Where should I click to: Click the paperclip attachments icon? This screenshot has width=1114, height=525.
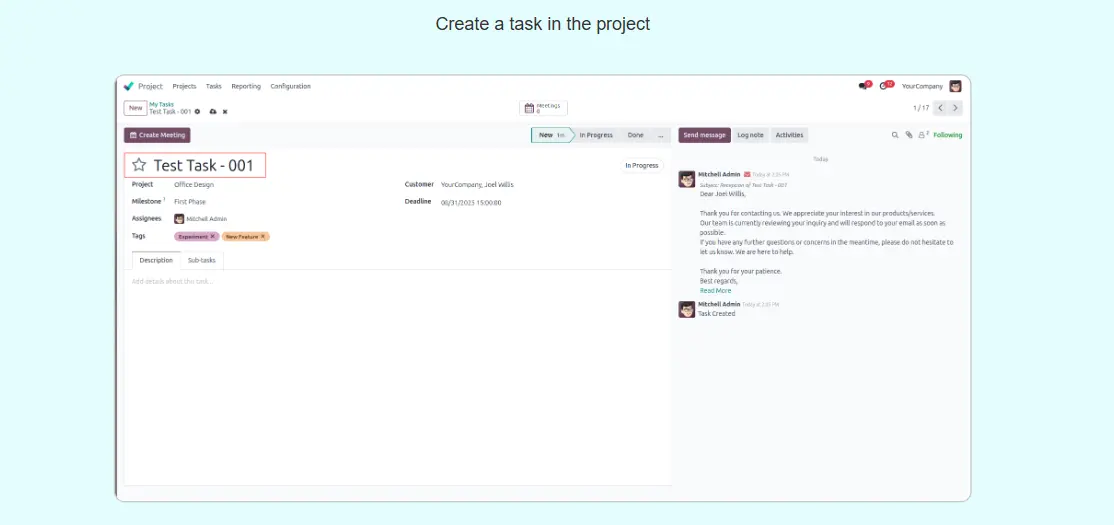point(909,135)
